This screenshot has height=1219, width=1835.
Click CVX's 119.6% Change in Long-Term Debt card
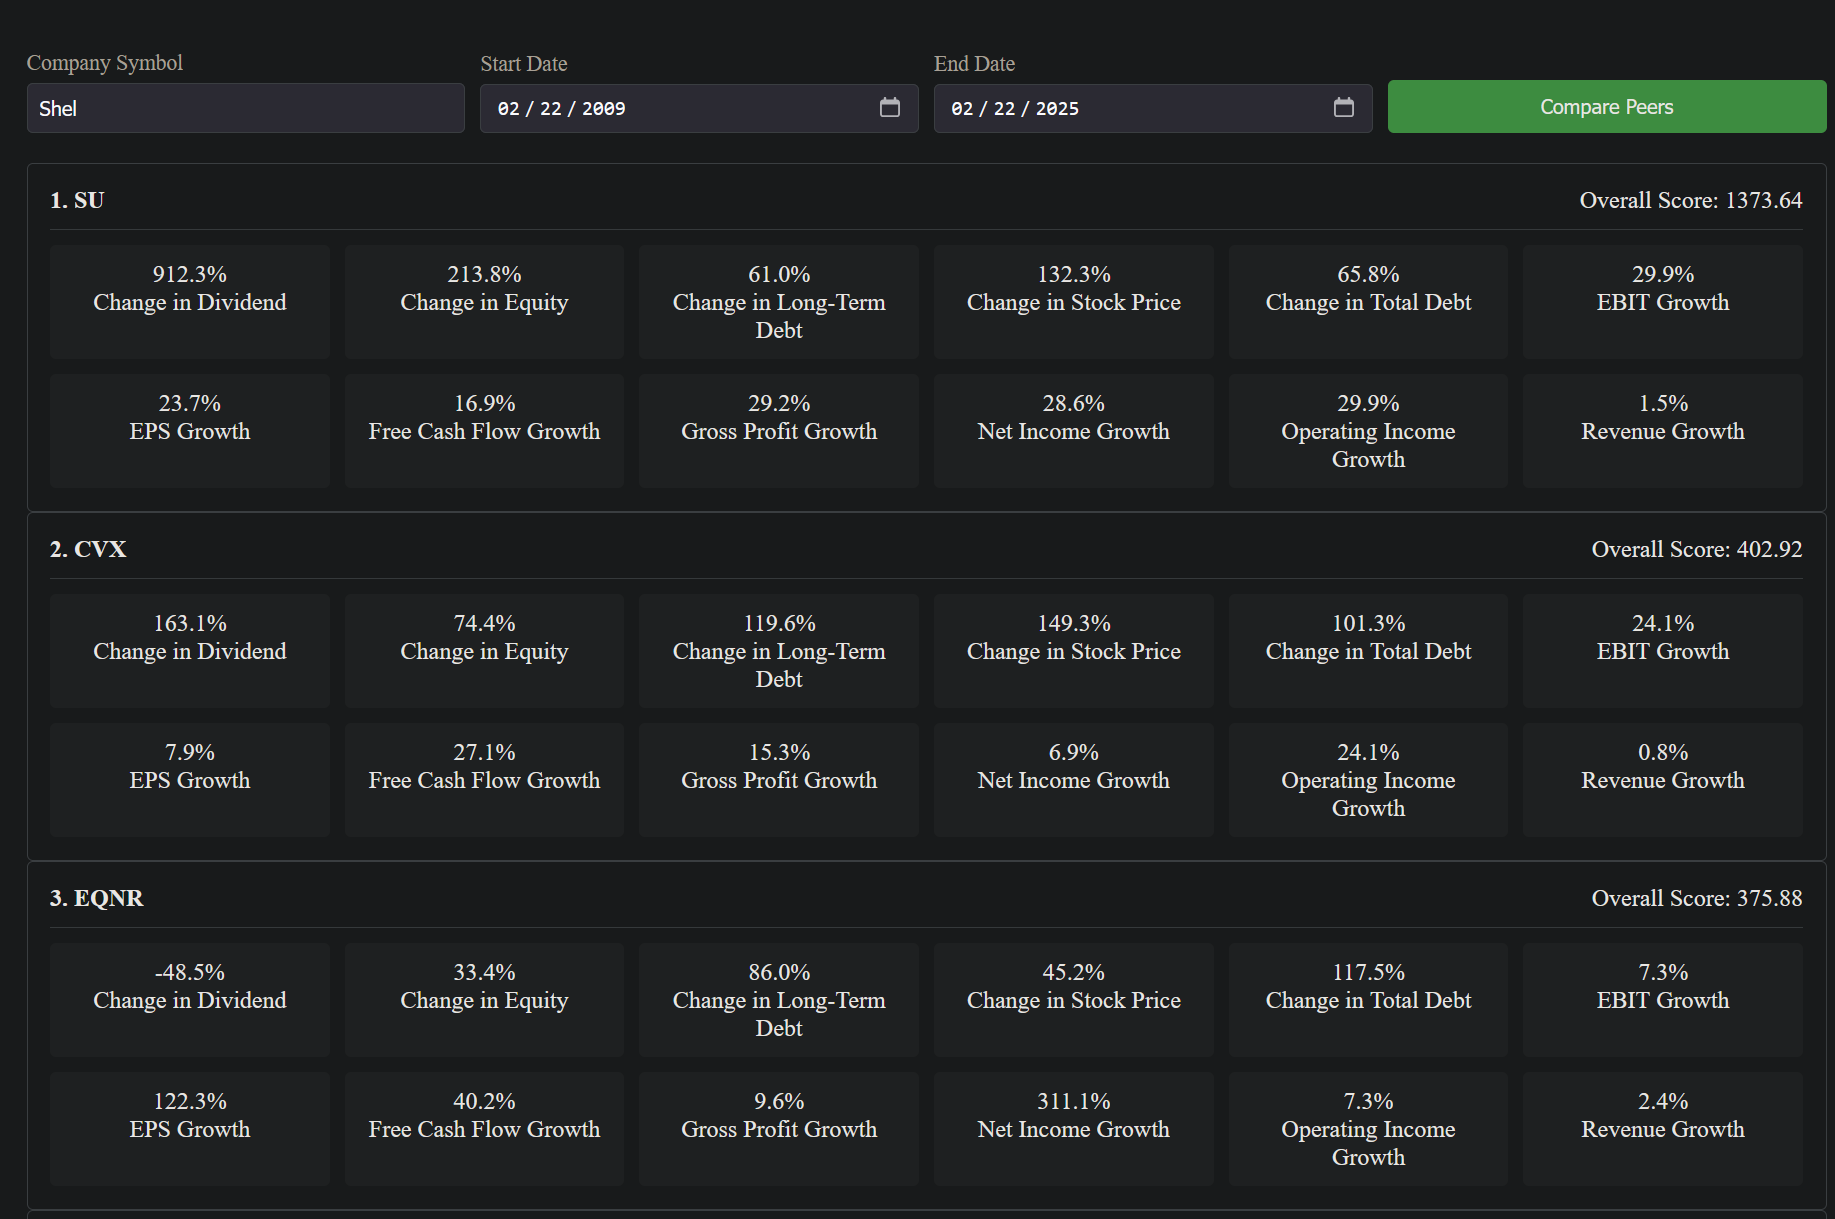[779, 651]
